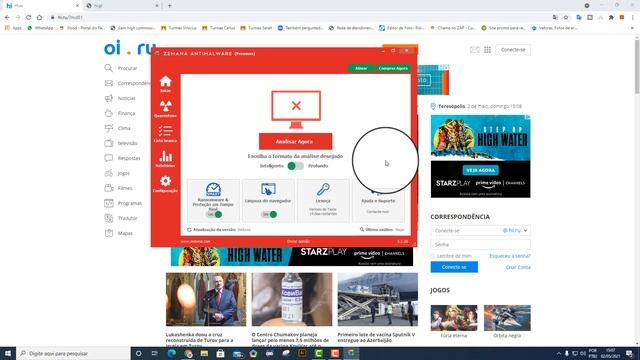Image resolution: width=640 pixels, height=360 pixels.
Task: Open the @hi.ru domain dropdown
Action: tap(515, 231)
